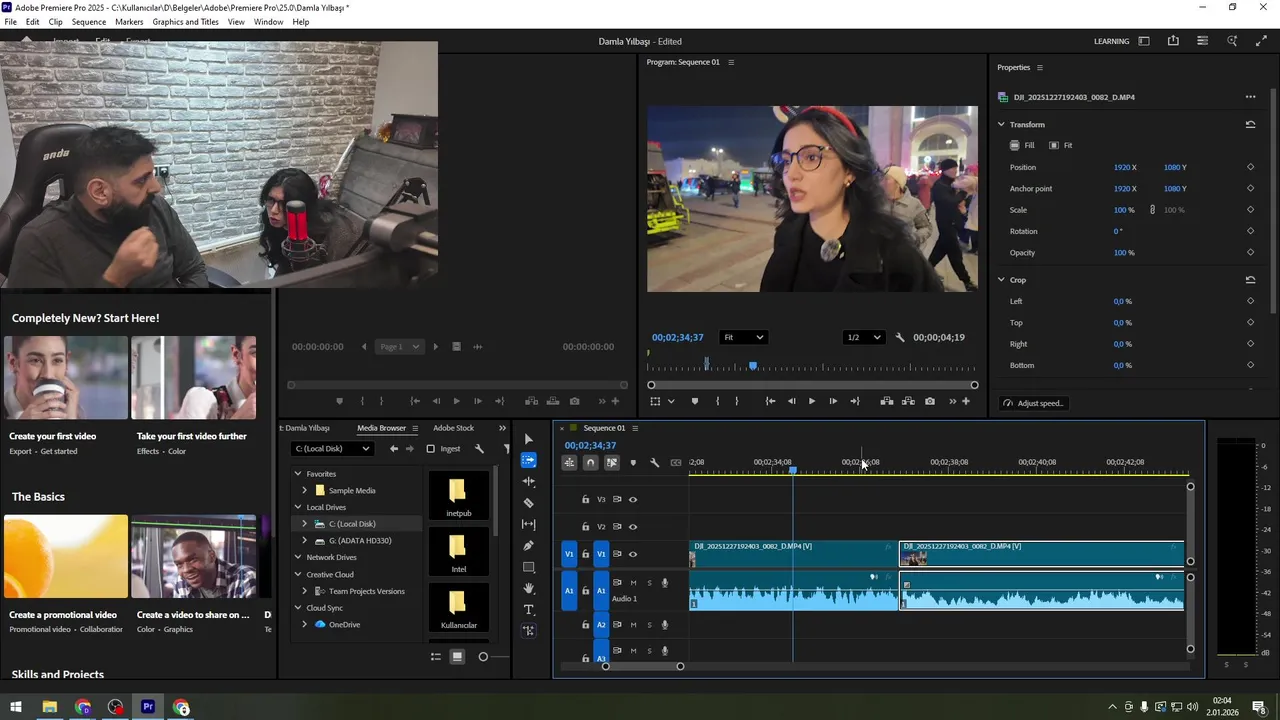Image resolution: width=1280 pixels, height=720 pixels.
Task: Open the Sequence menu
Action: 88,22
